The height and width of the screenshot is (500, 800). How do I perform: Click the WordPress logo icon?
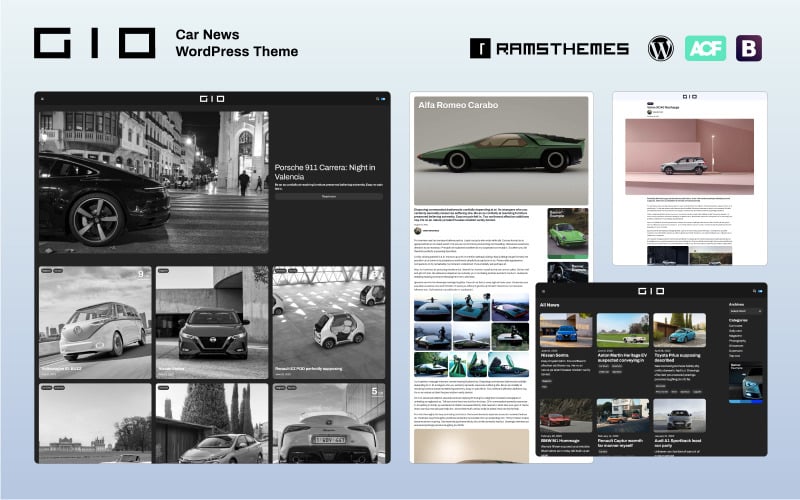click(661, 47)
